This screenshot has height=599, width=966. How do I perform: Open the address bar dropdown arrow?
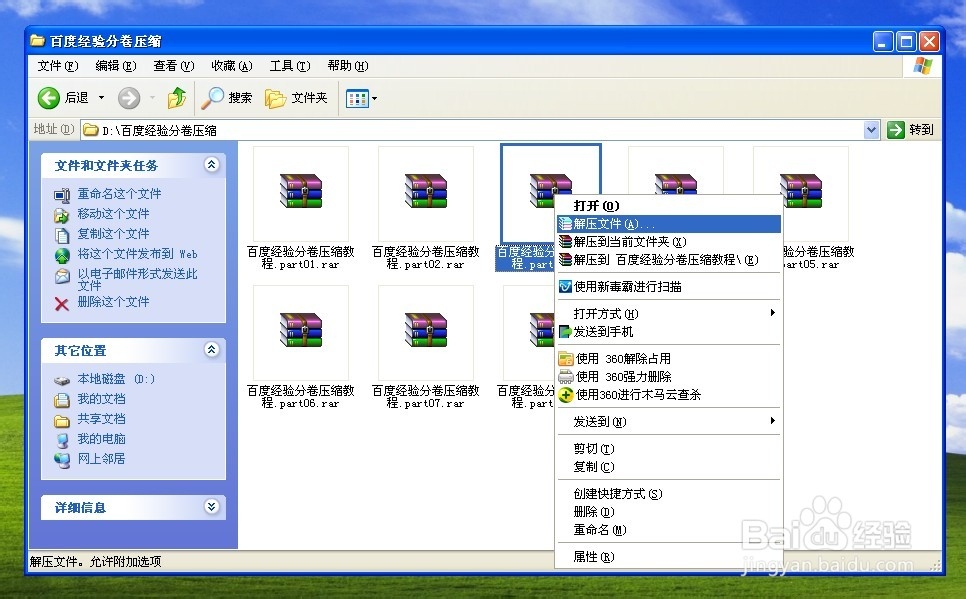pos(870,129)
